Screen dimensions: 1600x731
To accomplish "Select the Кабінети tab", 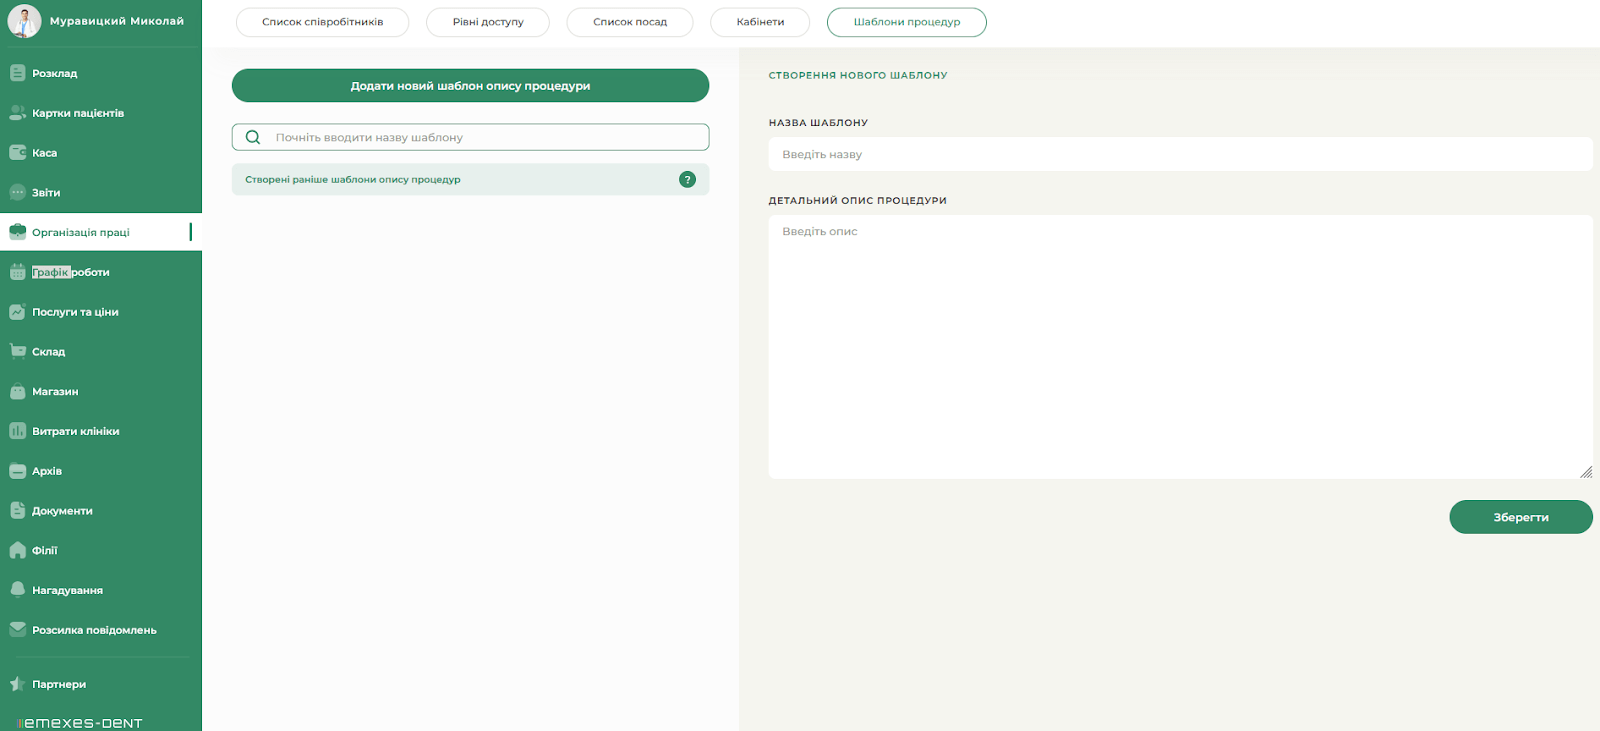I will 760,22.
